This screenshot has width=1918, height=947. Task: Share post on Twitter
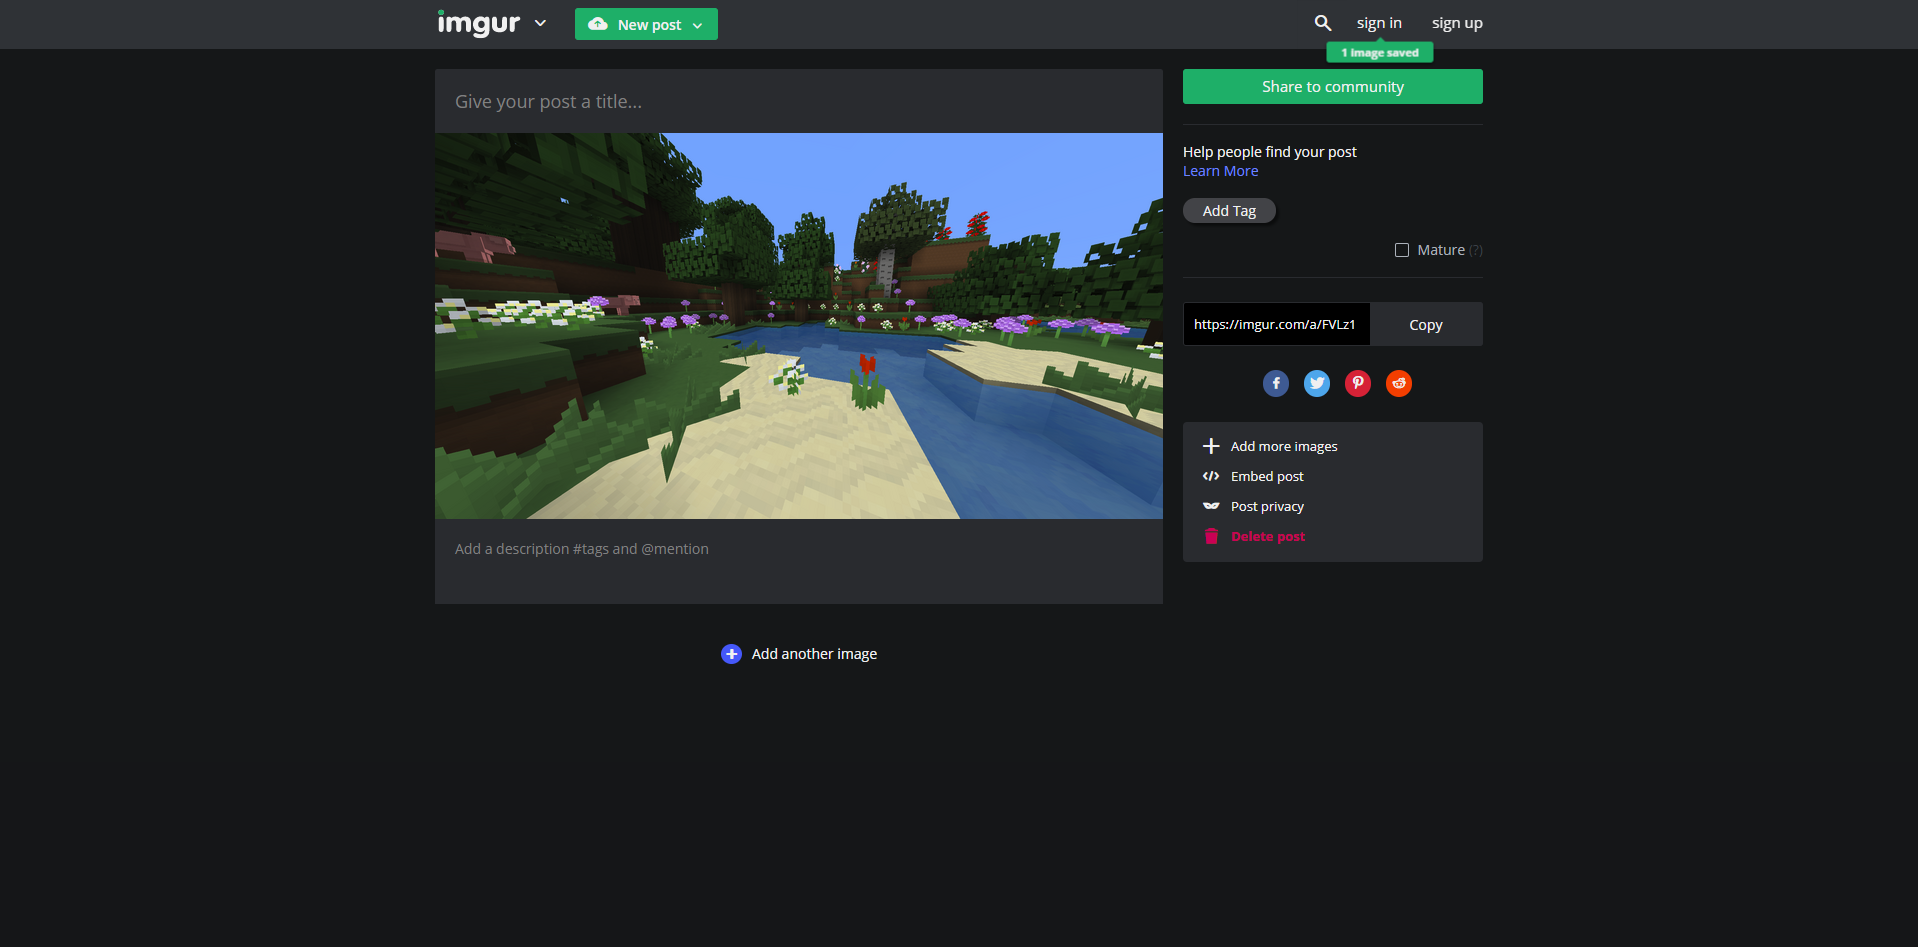[x=1317, y=383]
